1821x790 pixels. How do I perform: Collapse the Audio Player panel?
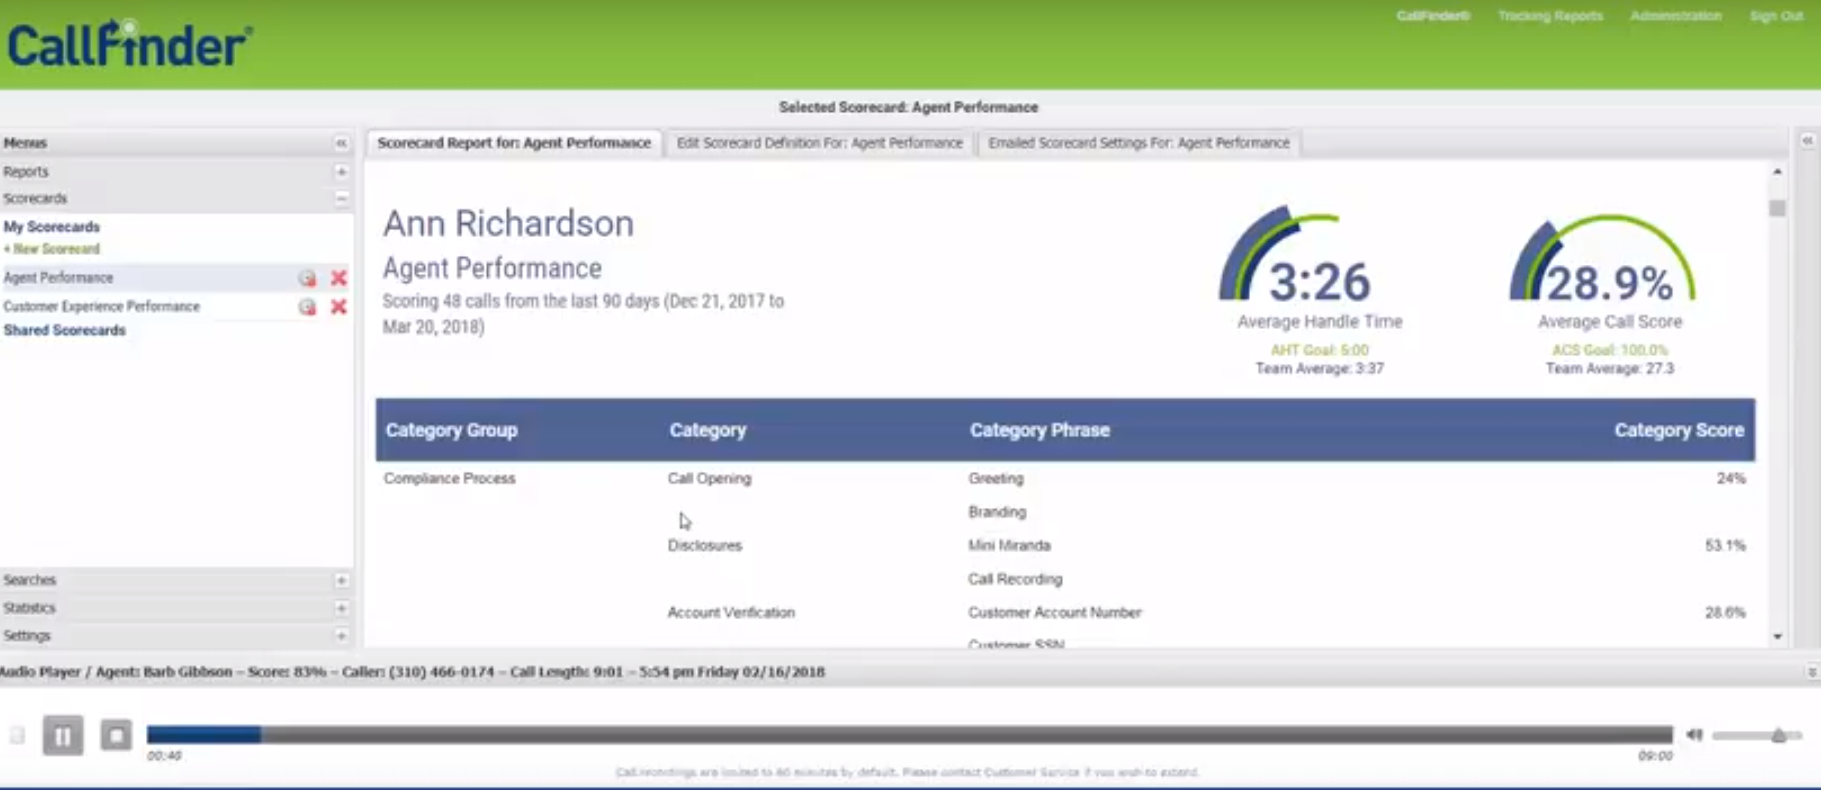1812,672
